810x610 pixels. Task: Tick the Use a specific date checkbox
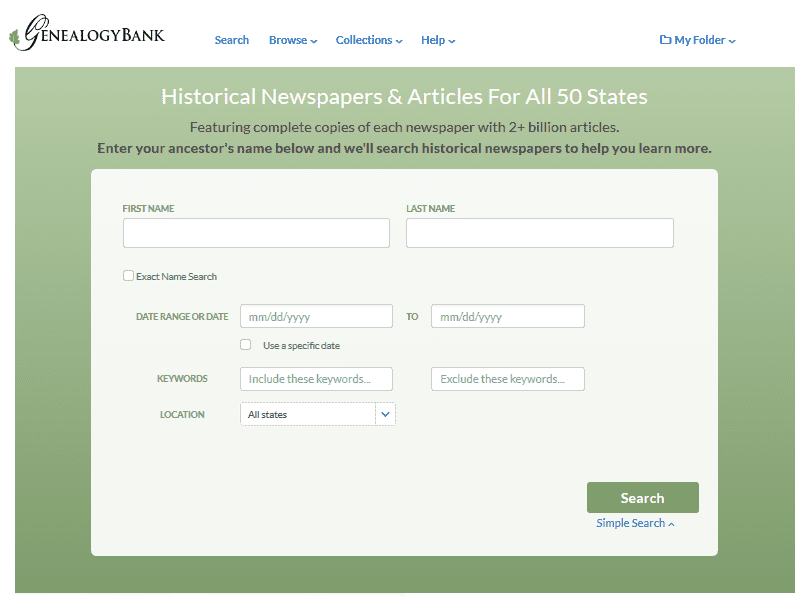(x=246, y=345)
